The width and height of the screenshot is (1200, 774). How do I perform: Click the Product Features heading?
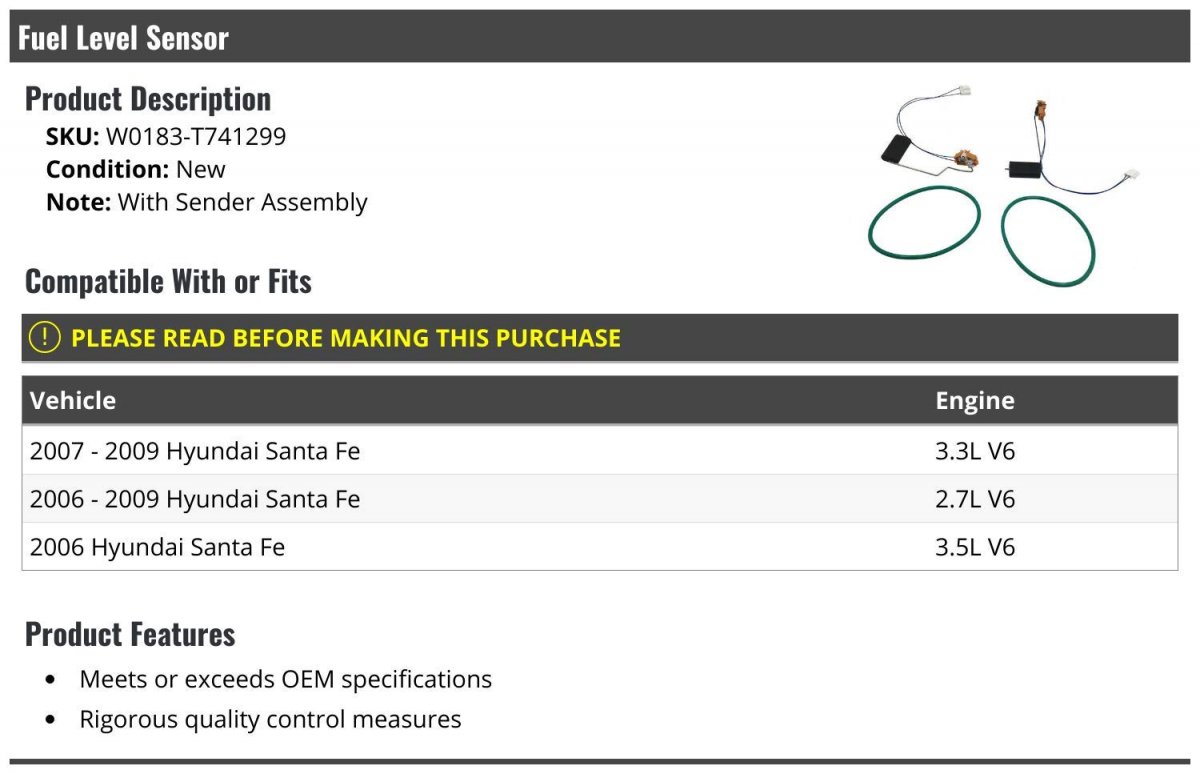coord(130,634)
